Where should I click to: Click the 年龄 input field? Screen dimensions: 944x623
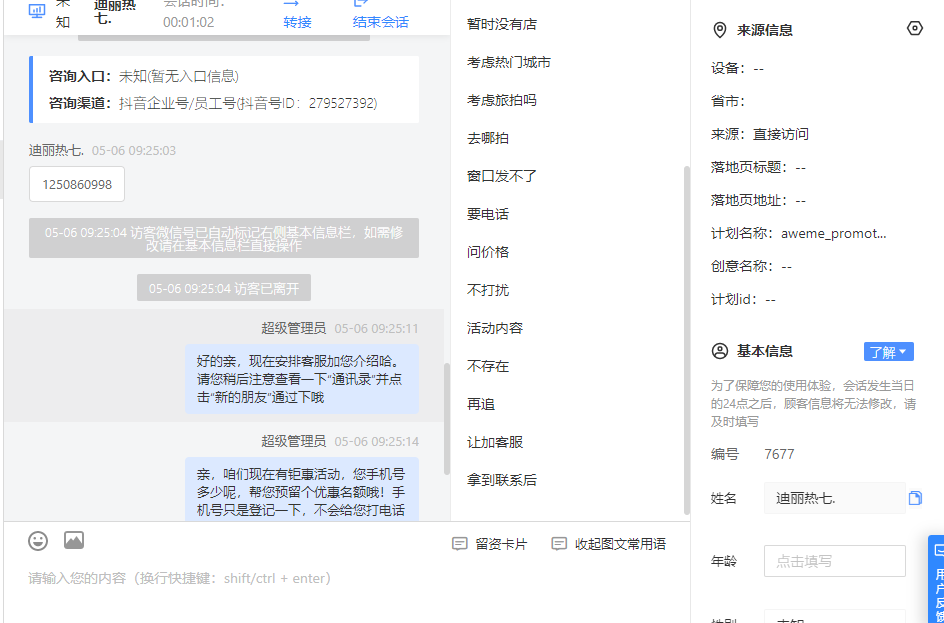tap(834, 561)
